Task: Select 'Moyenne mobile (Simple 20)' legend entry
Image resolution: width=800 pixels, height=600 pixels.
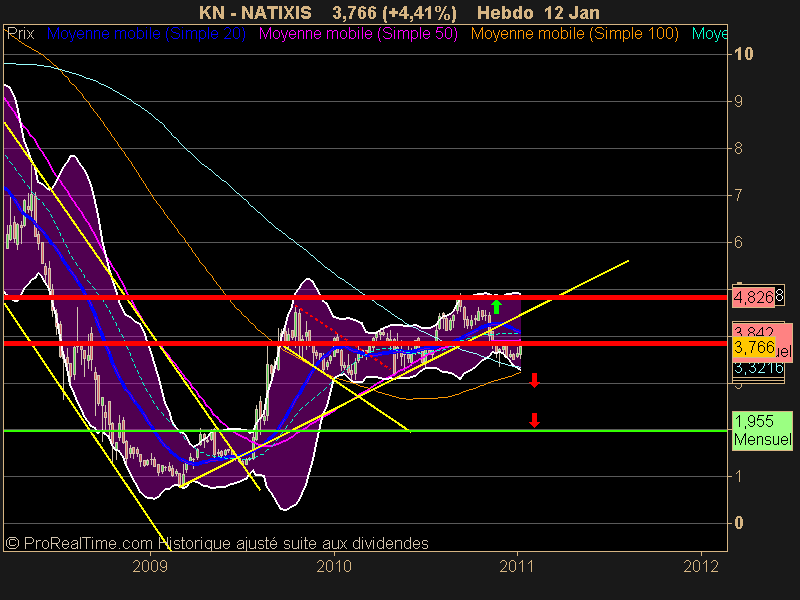Action: 146,34
